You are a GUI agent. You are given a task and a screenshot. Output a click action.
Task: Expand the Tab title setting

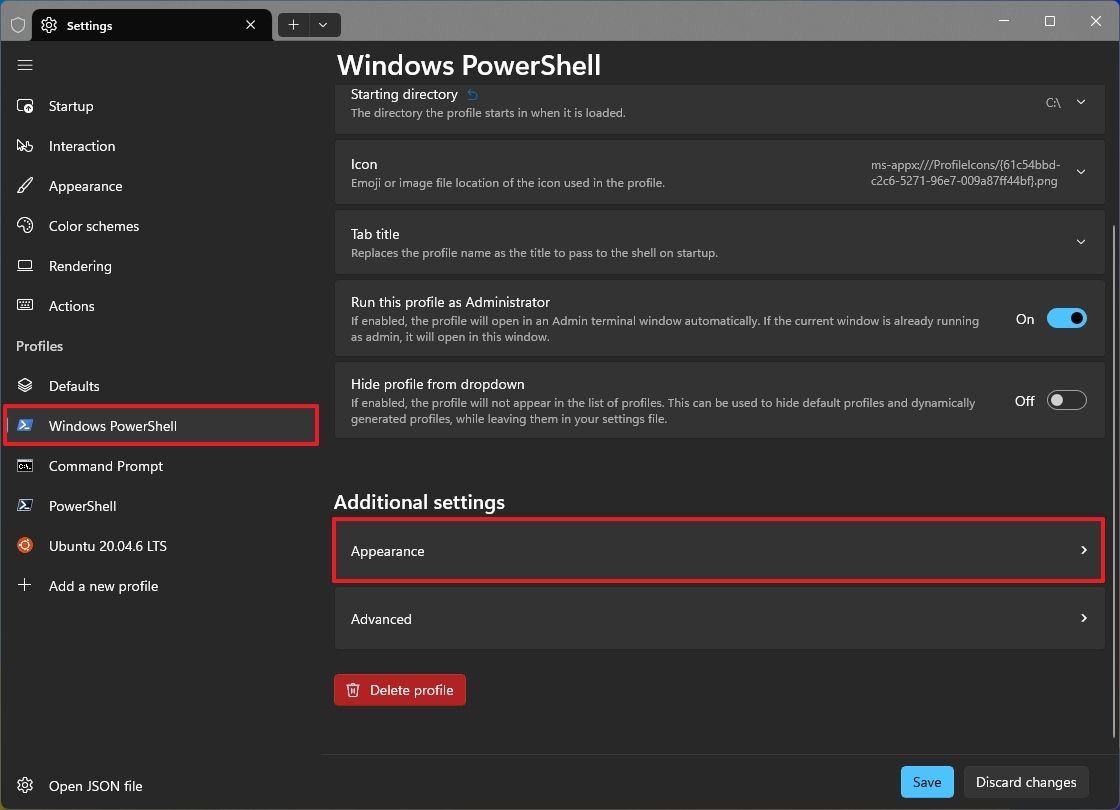click(1080, 242)
